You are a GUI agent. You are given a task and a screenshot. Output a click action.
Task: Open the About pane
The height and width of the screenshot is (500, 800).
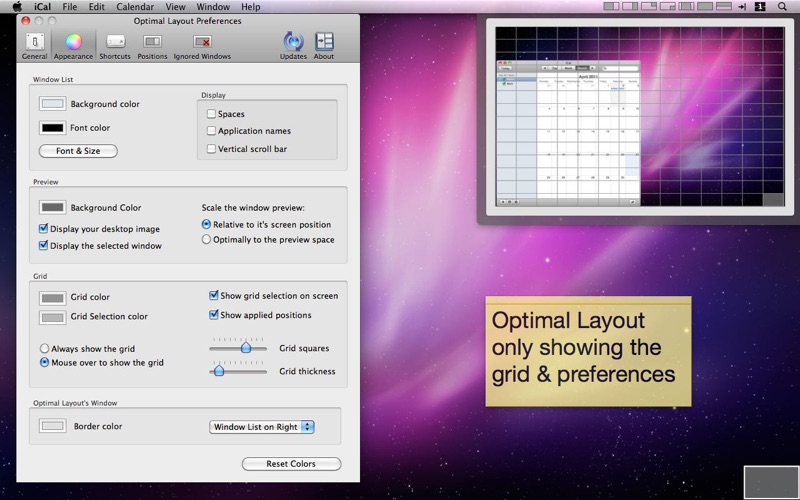tap(324, 46)
